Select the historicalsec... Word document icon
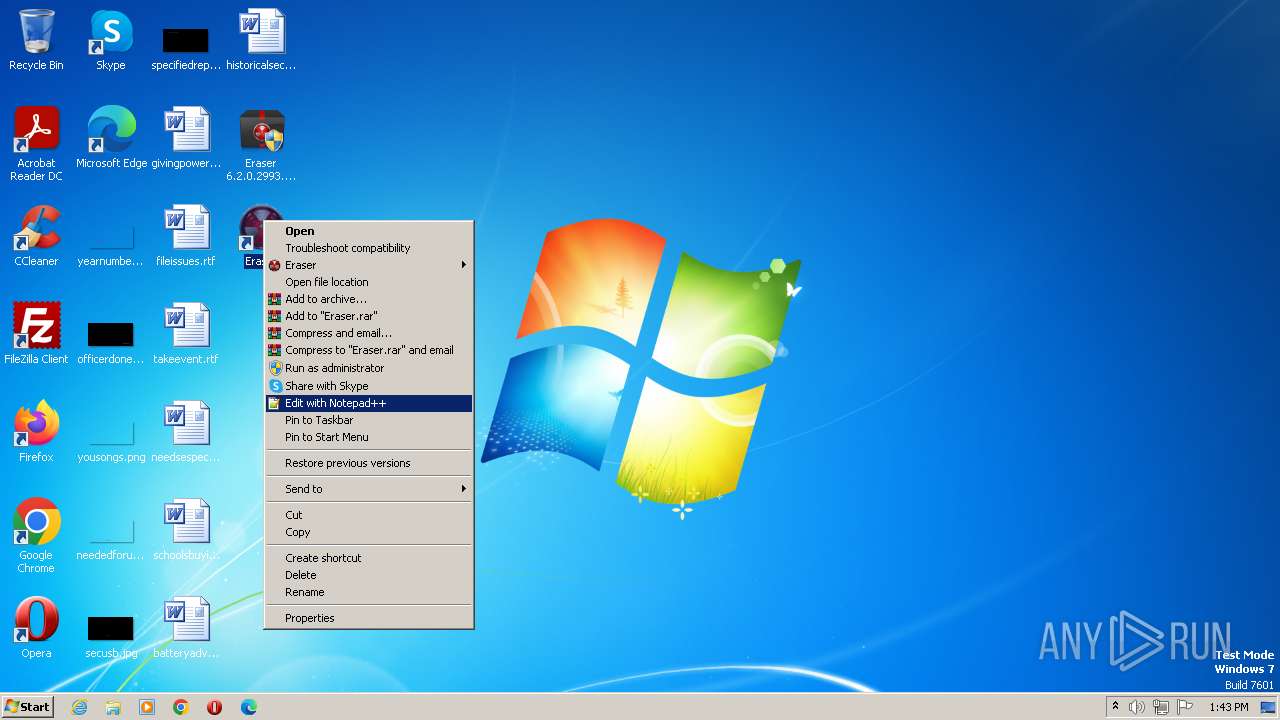The image size is (1280, 720). tap(261, 40)
